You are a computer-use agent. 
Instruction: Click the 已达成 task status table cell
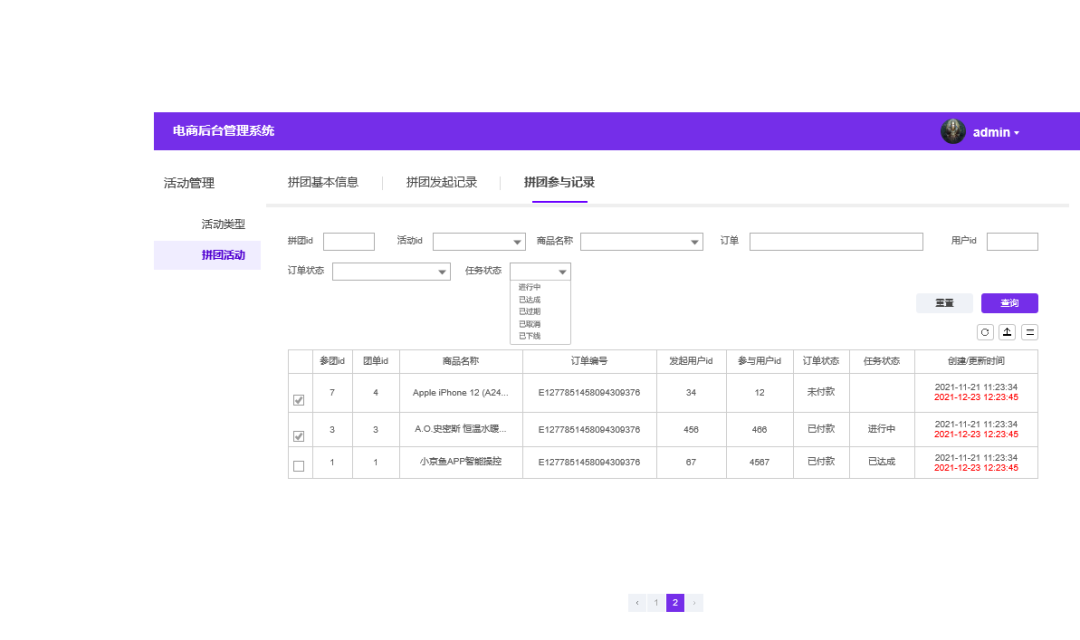pyautogui.click(x=882, y=462)
